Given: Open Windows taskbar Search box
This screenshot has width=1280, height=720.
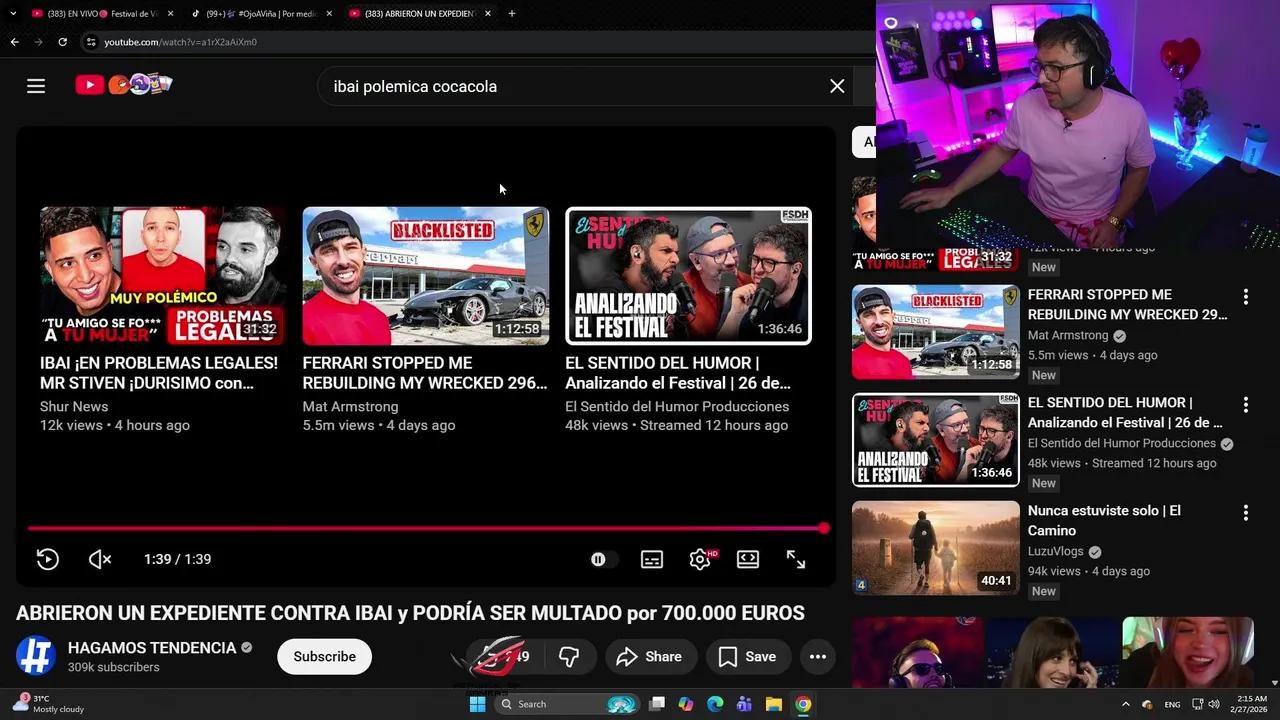Looking at the screenshot, I should coord(568,704).
